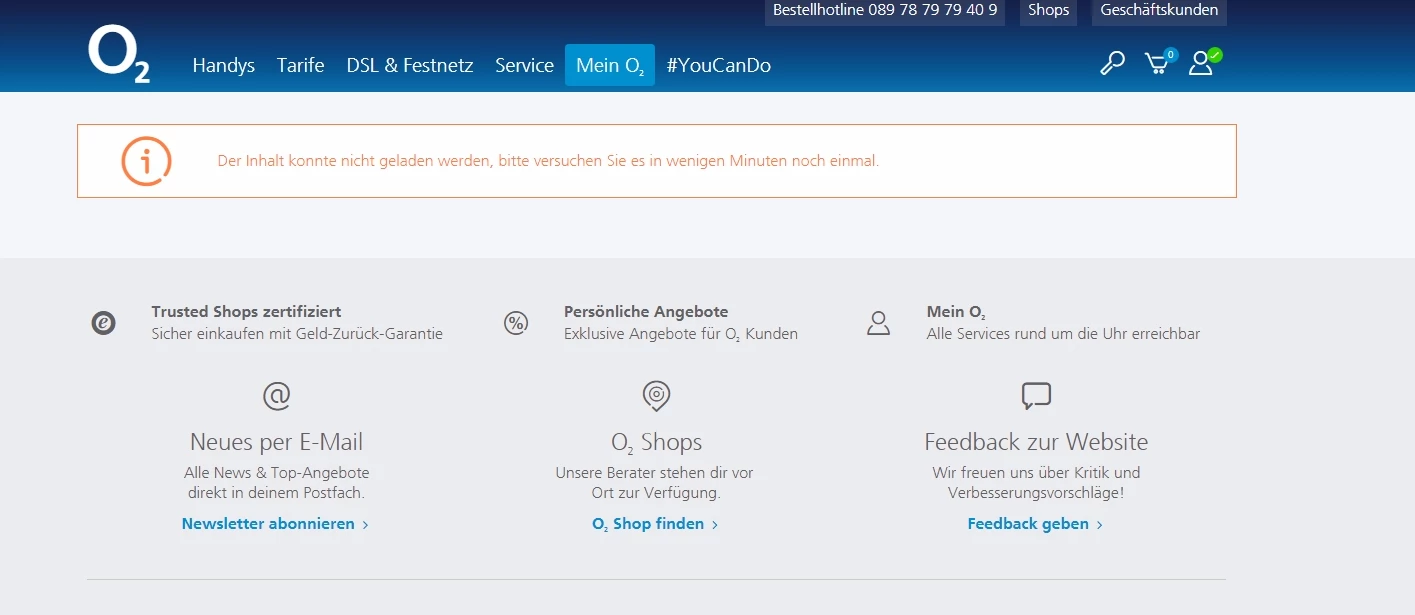Click the Mein O2 person icon in footer

(x=878, y=323)
